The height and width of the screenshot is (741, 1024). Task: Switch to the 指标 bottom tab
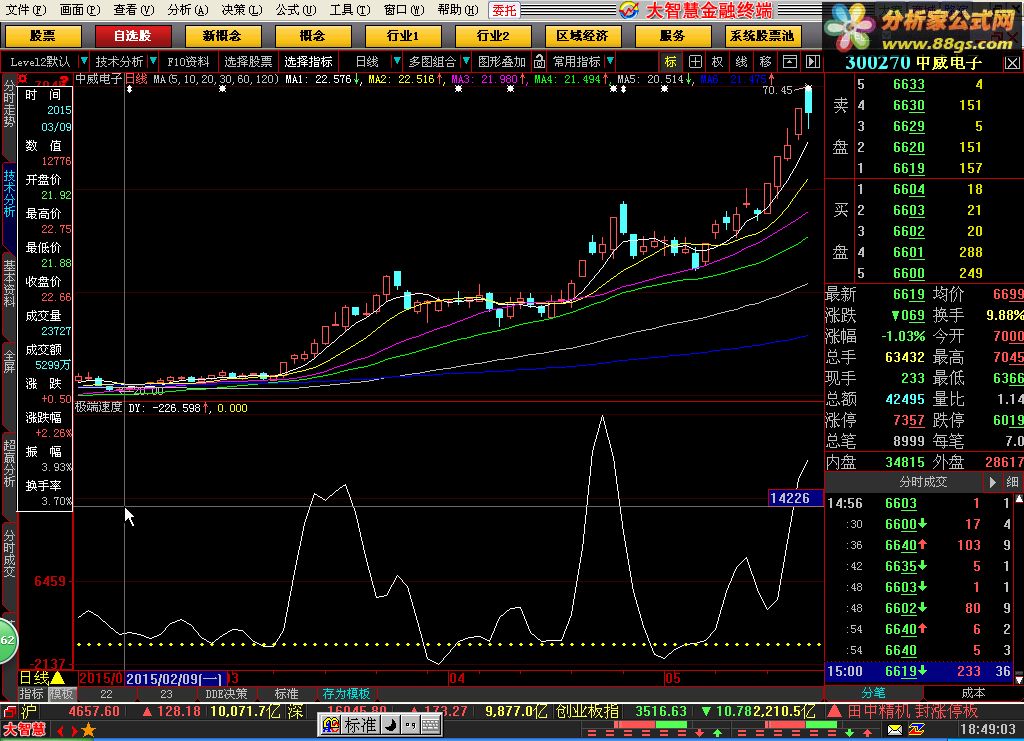[31, 693]
